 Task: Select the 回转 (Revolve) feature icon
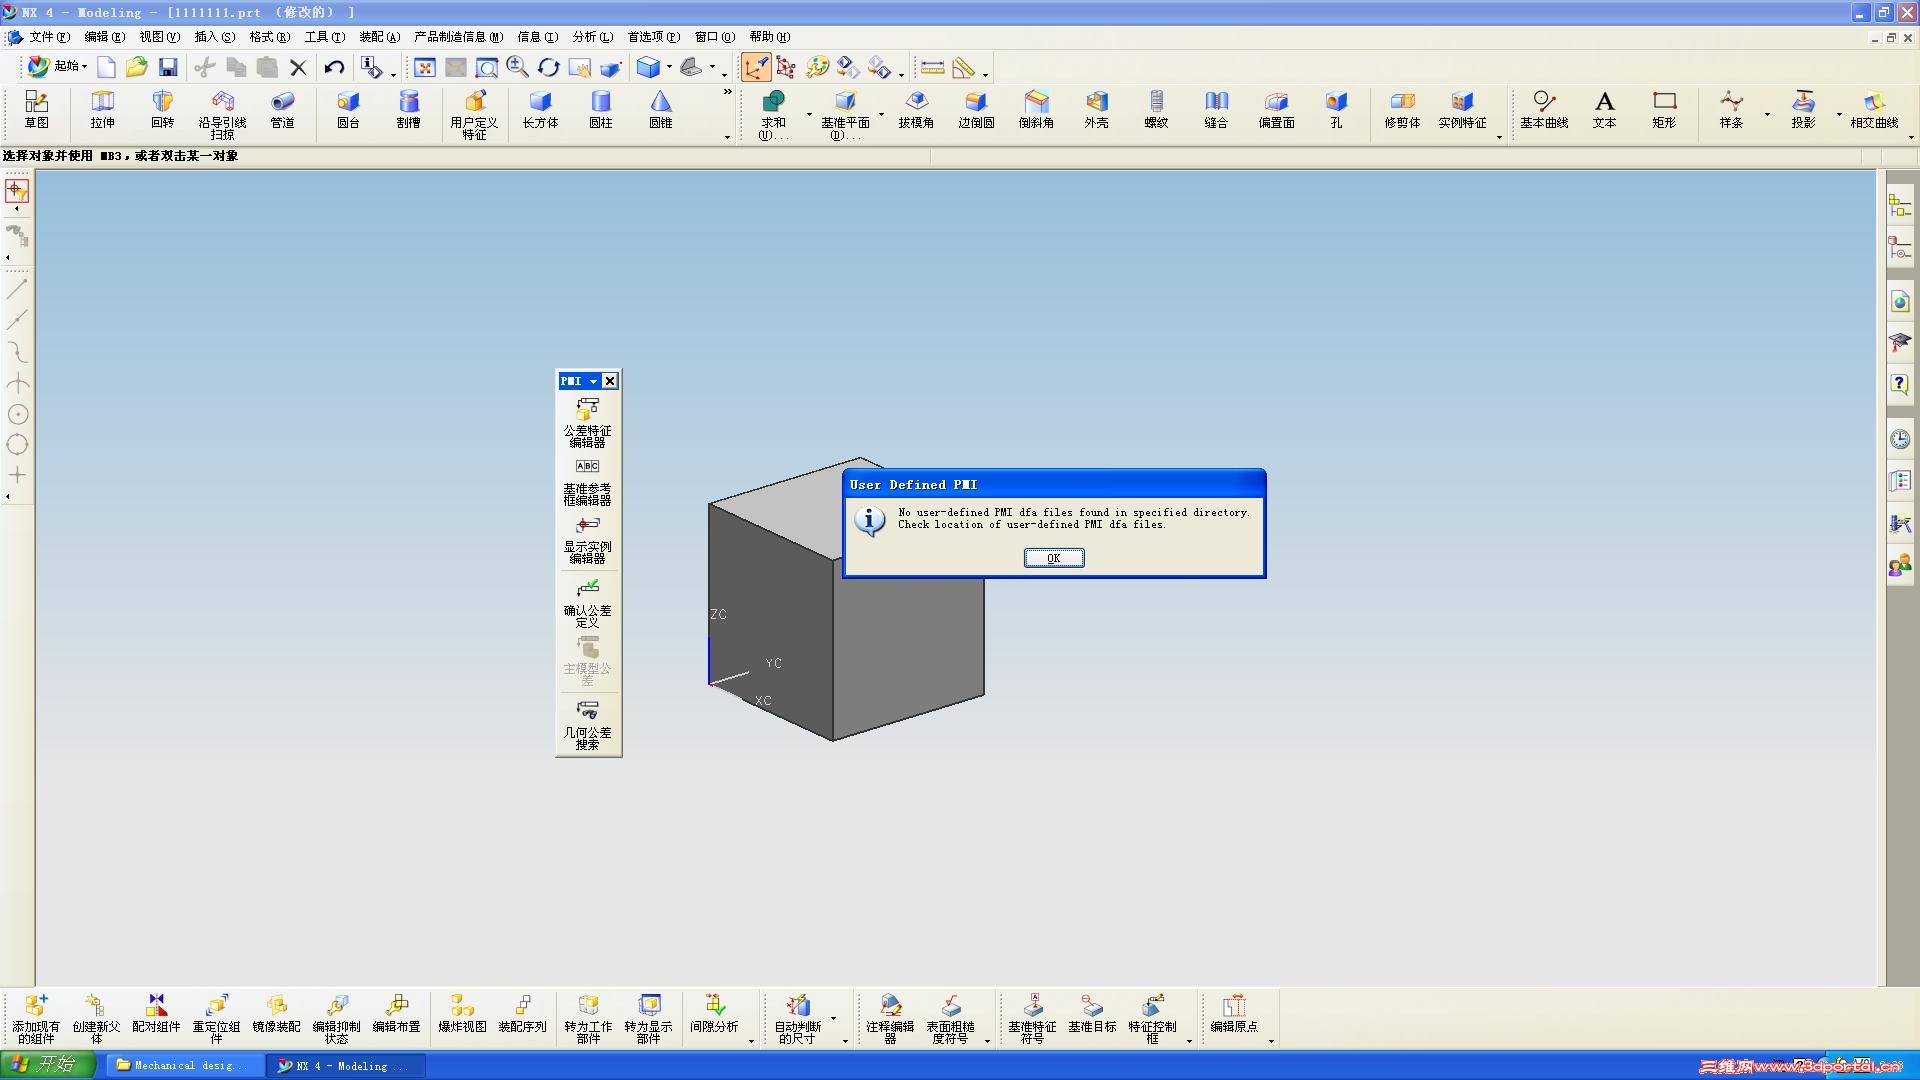(x=162, y=102)
